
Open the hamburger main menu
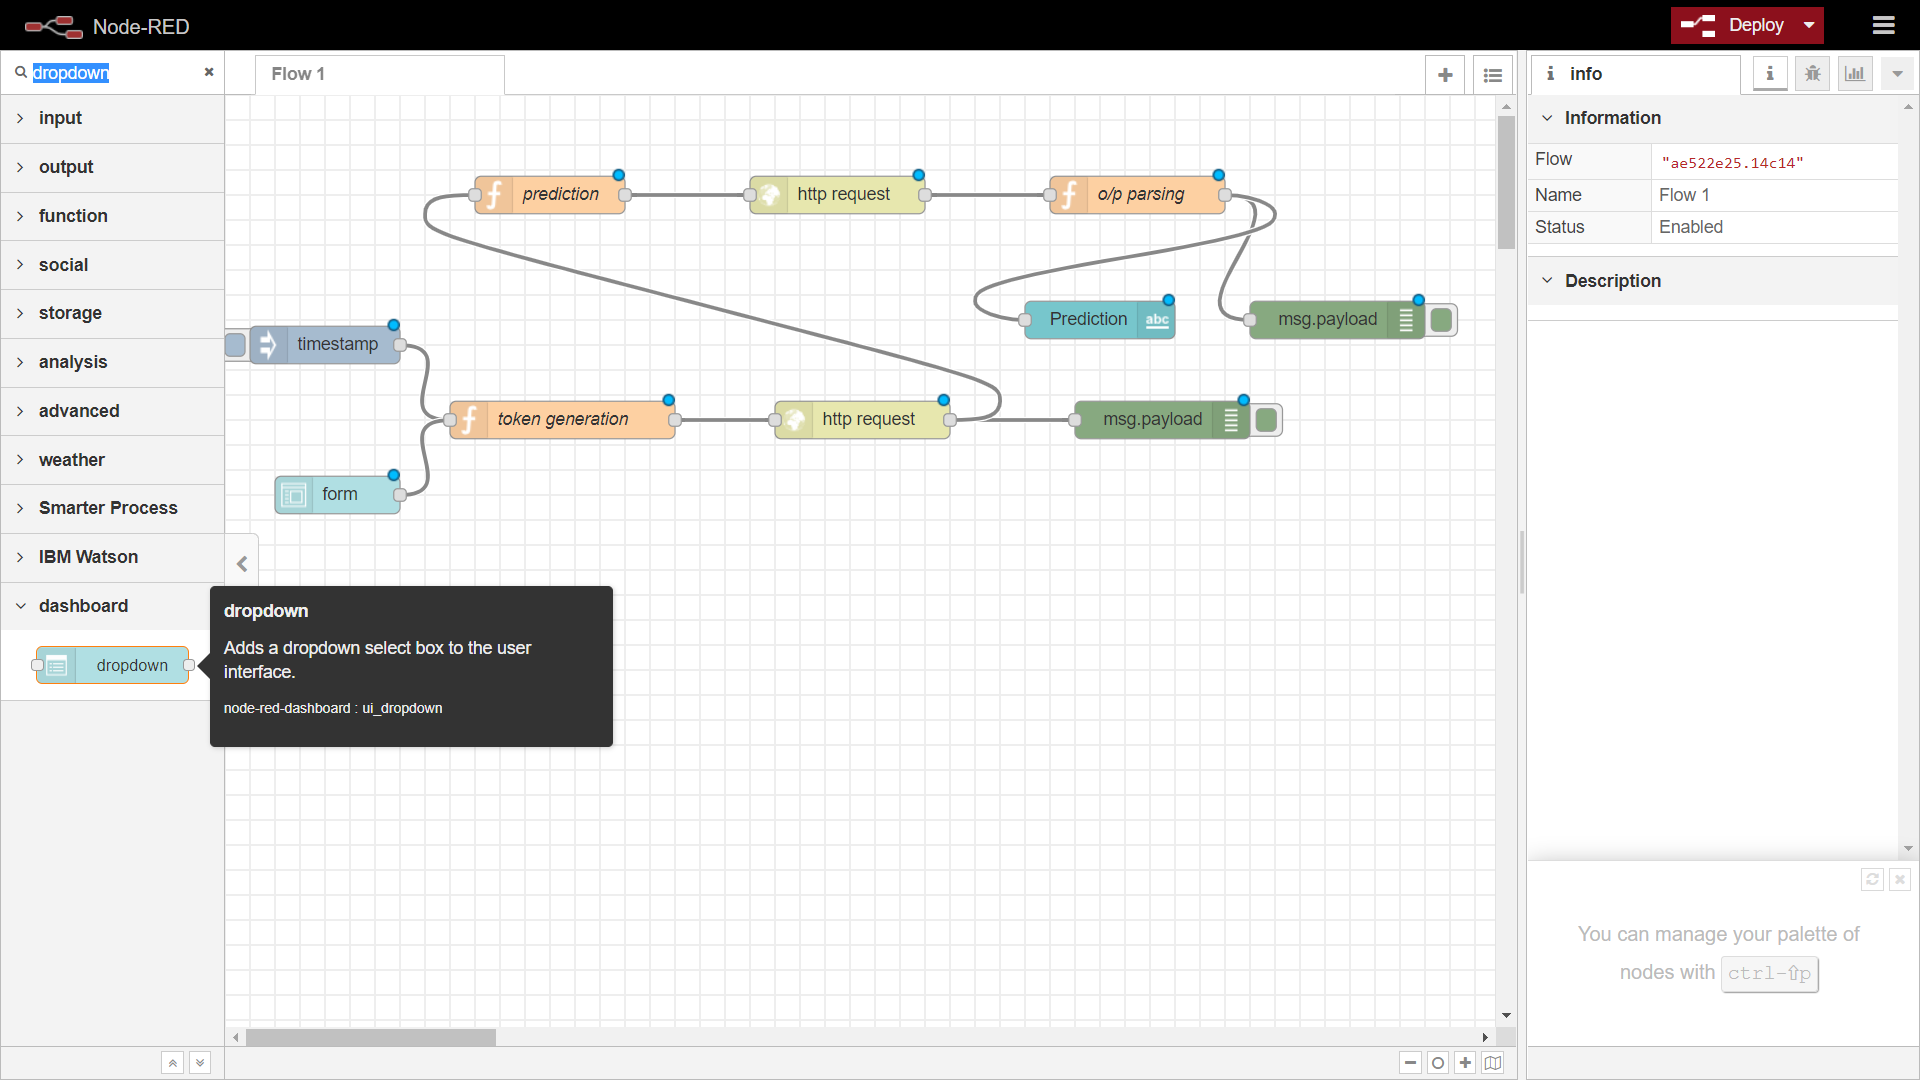point(1883,25)
